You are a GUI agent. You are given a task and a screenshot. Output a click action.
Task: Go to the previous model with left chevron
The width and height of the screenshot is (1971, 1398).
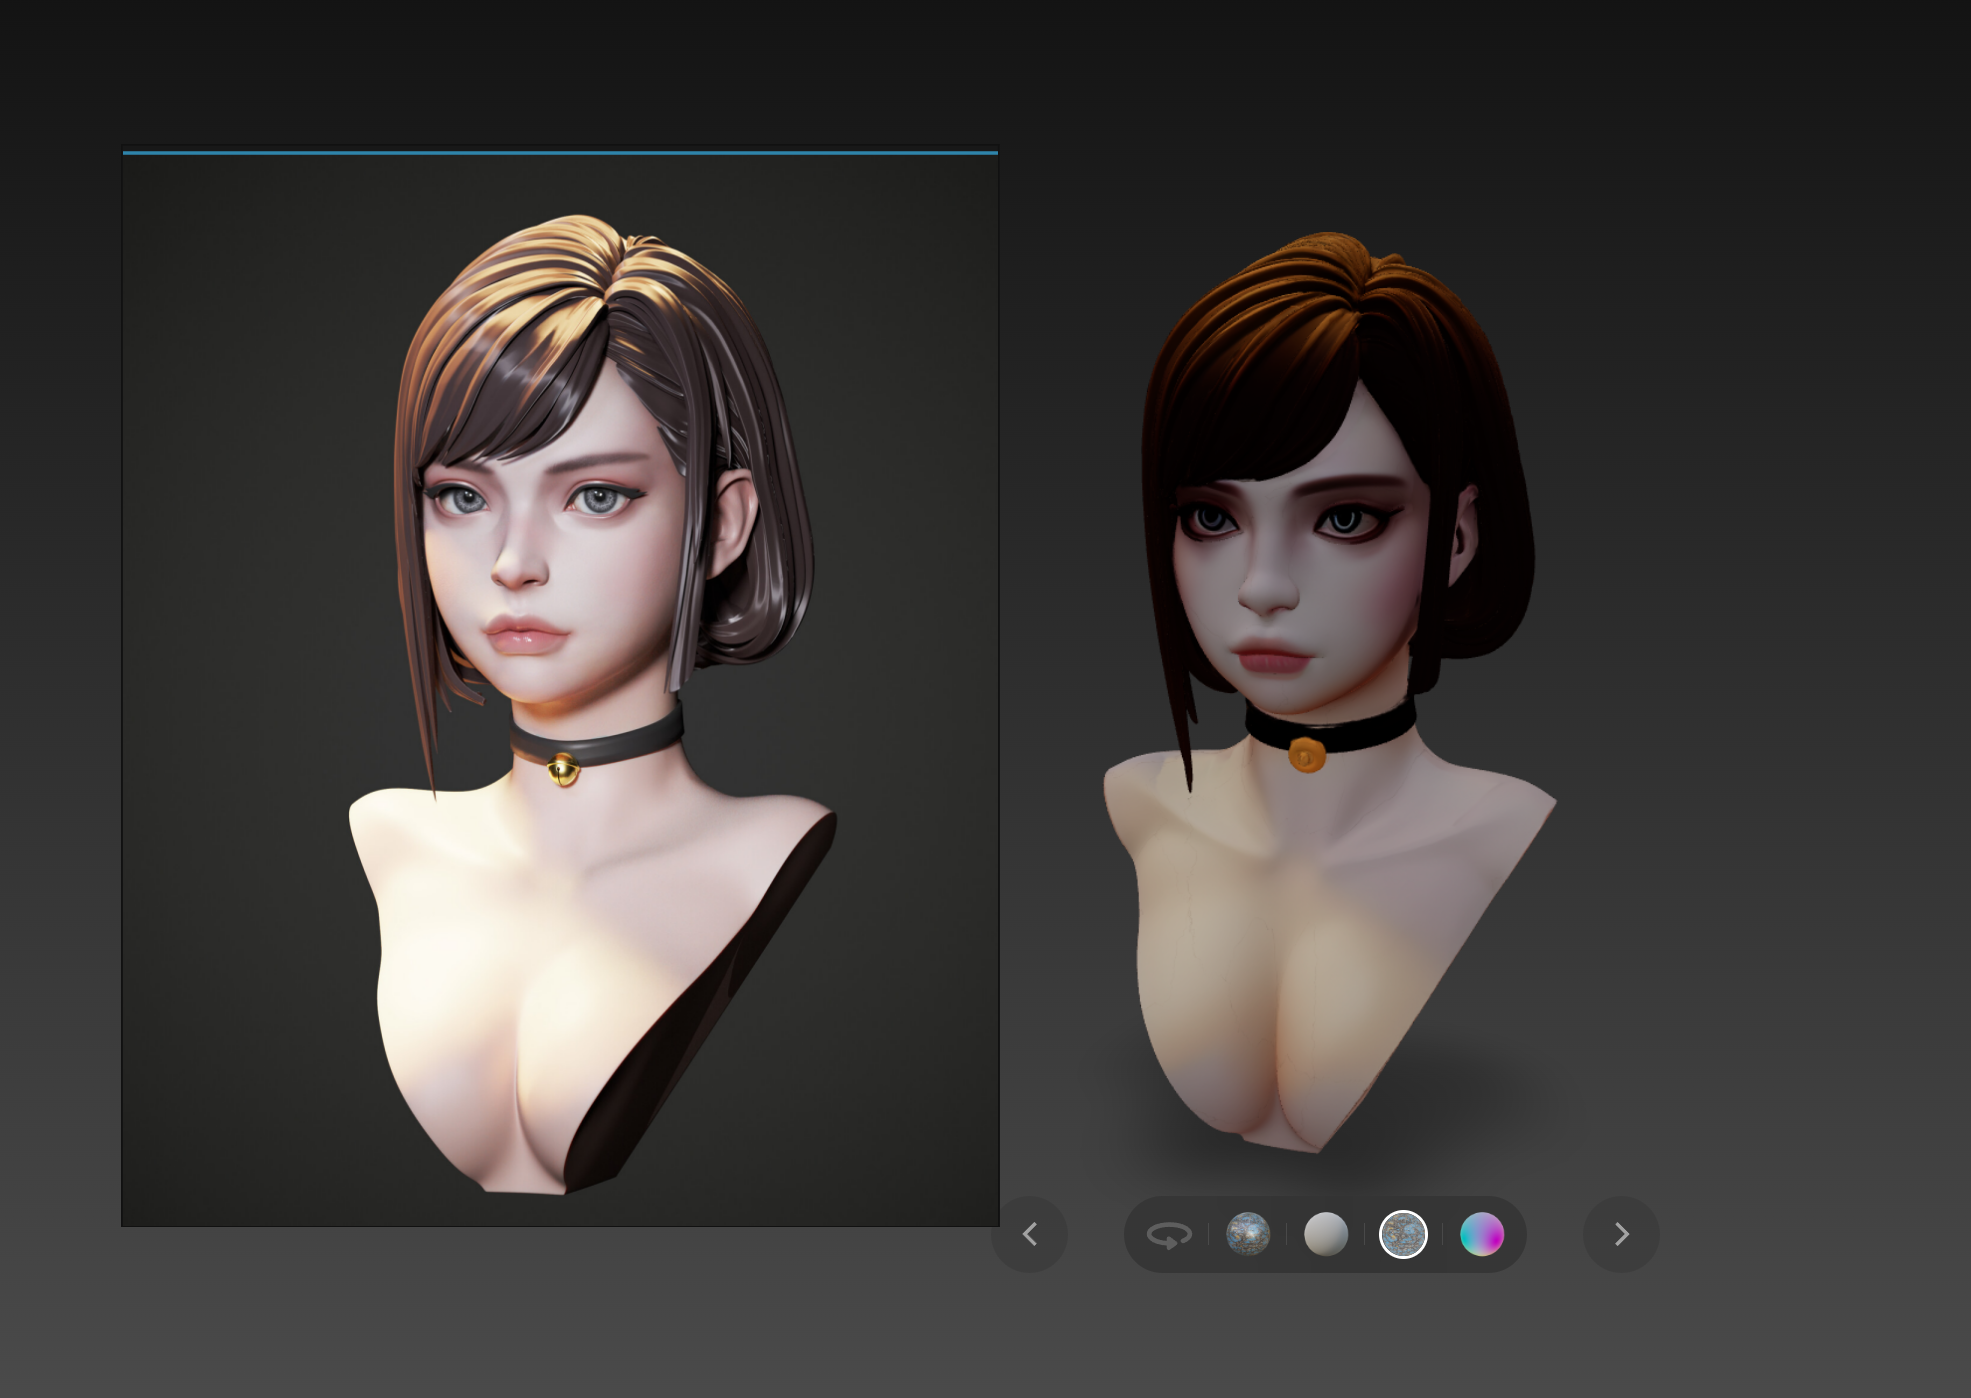(1029, 1235)
